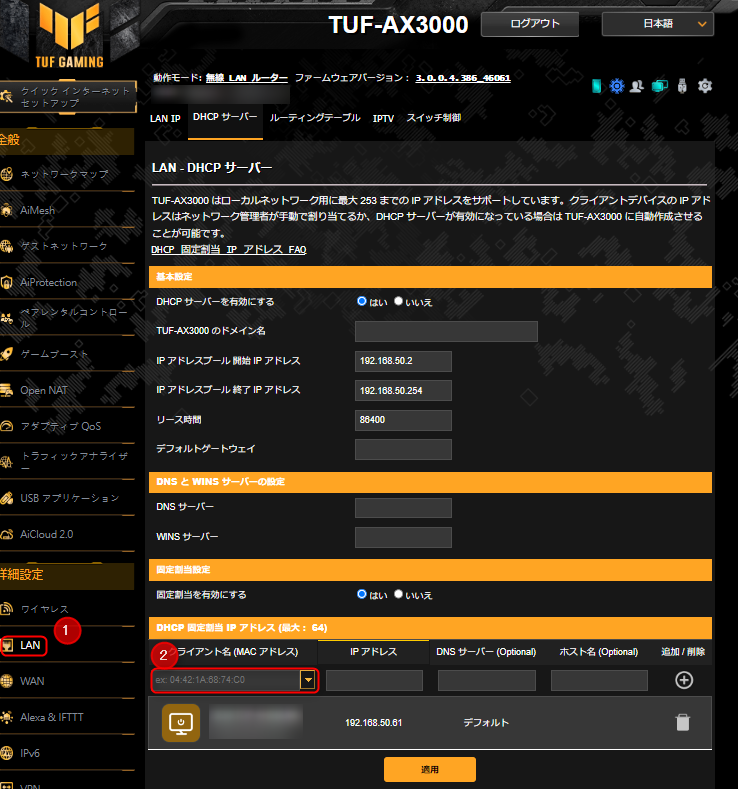Image resolution: width=738 pixels, height=789 pixels.
Task: Click the lease time field showing 86400
Action: click(x=403, y=420)
